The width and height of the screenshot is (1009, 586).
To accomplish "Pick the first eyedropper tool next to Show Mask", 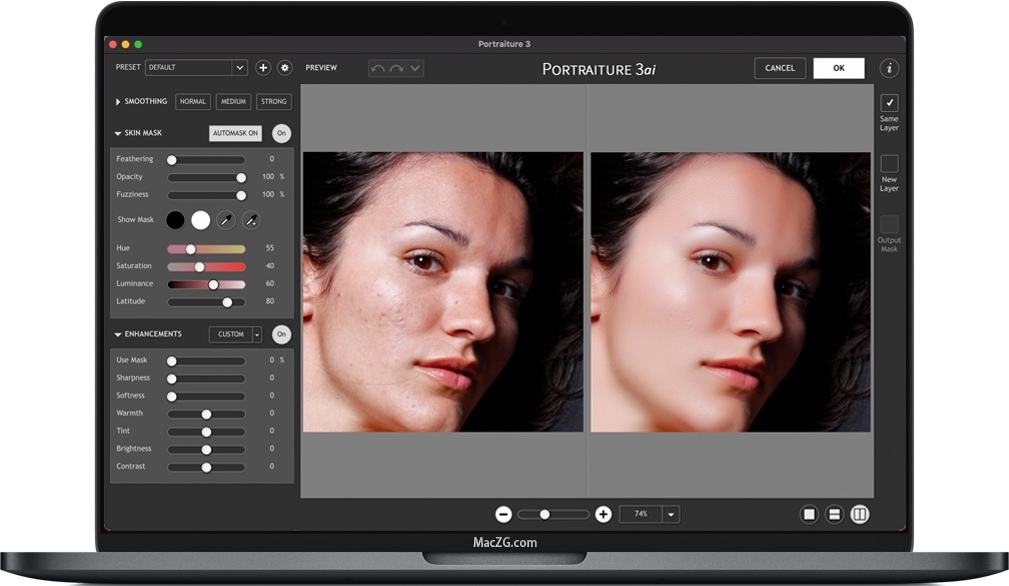I will pos(227,220).
